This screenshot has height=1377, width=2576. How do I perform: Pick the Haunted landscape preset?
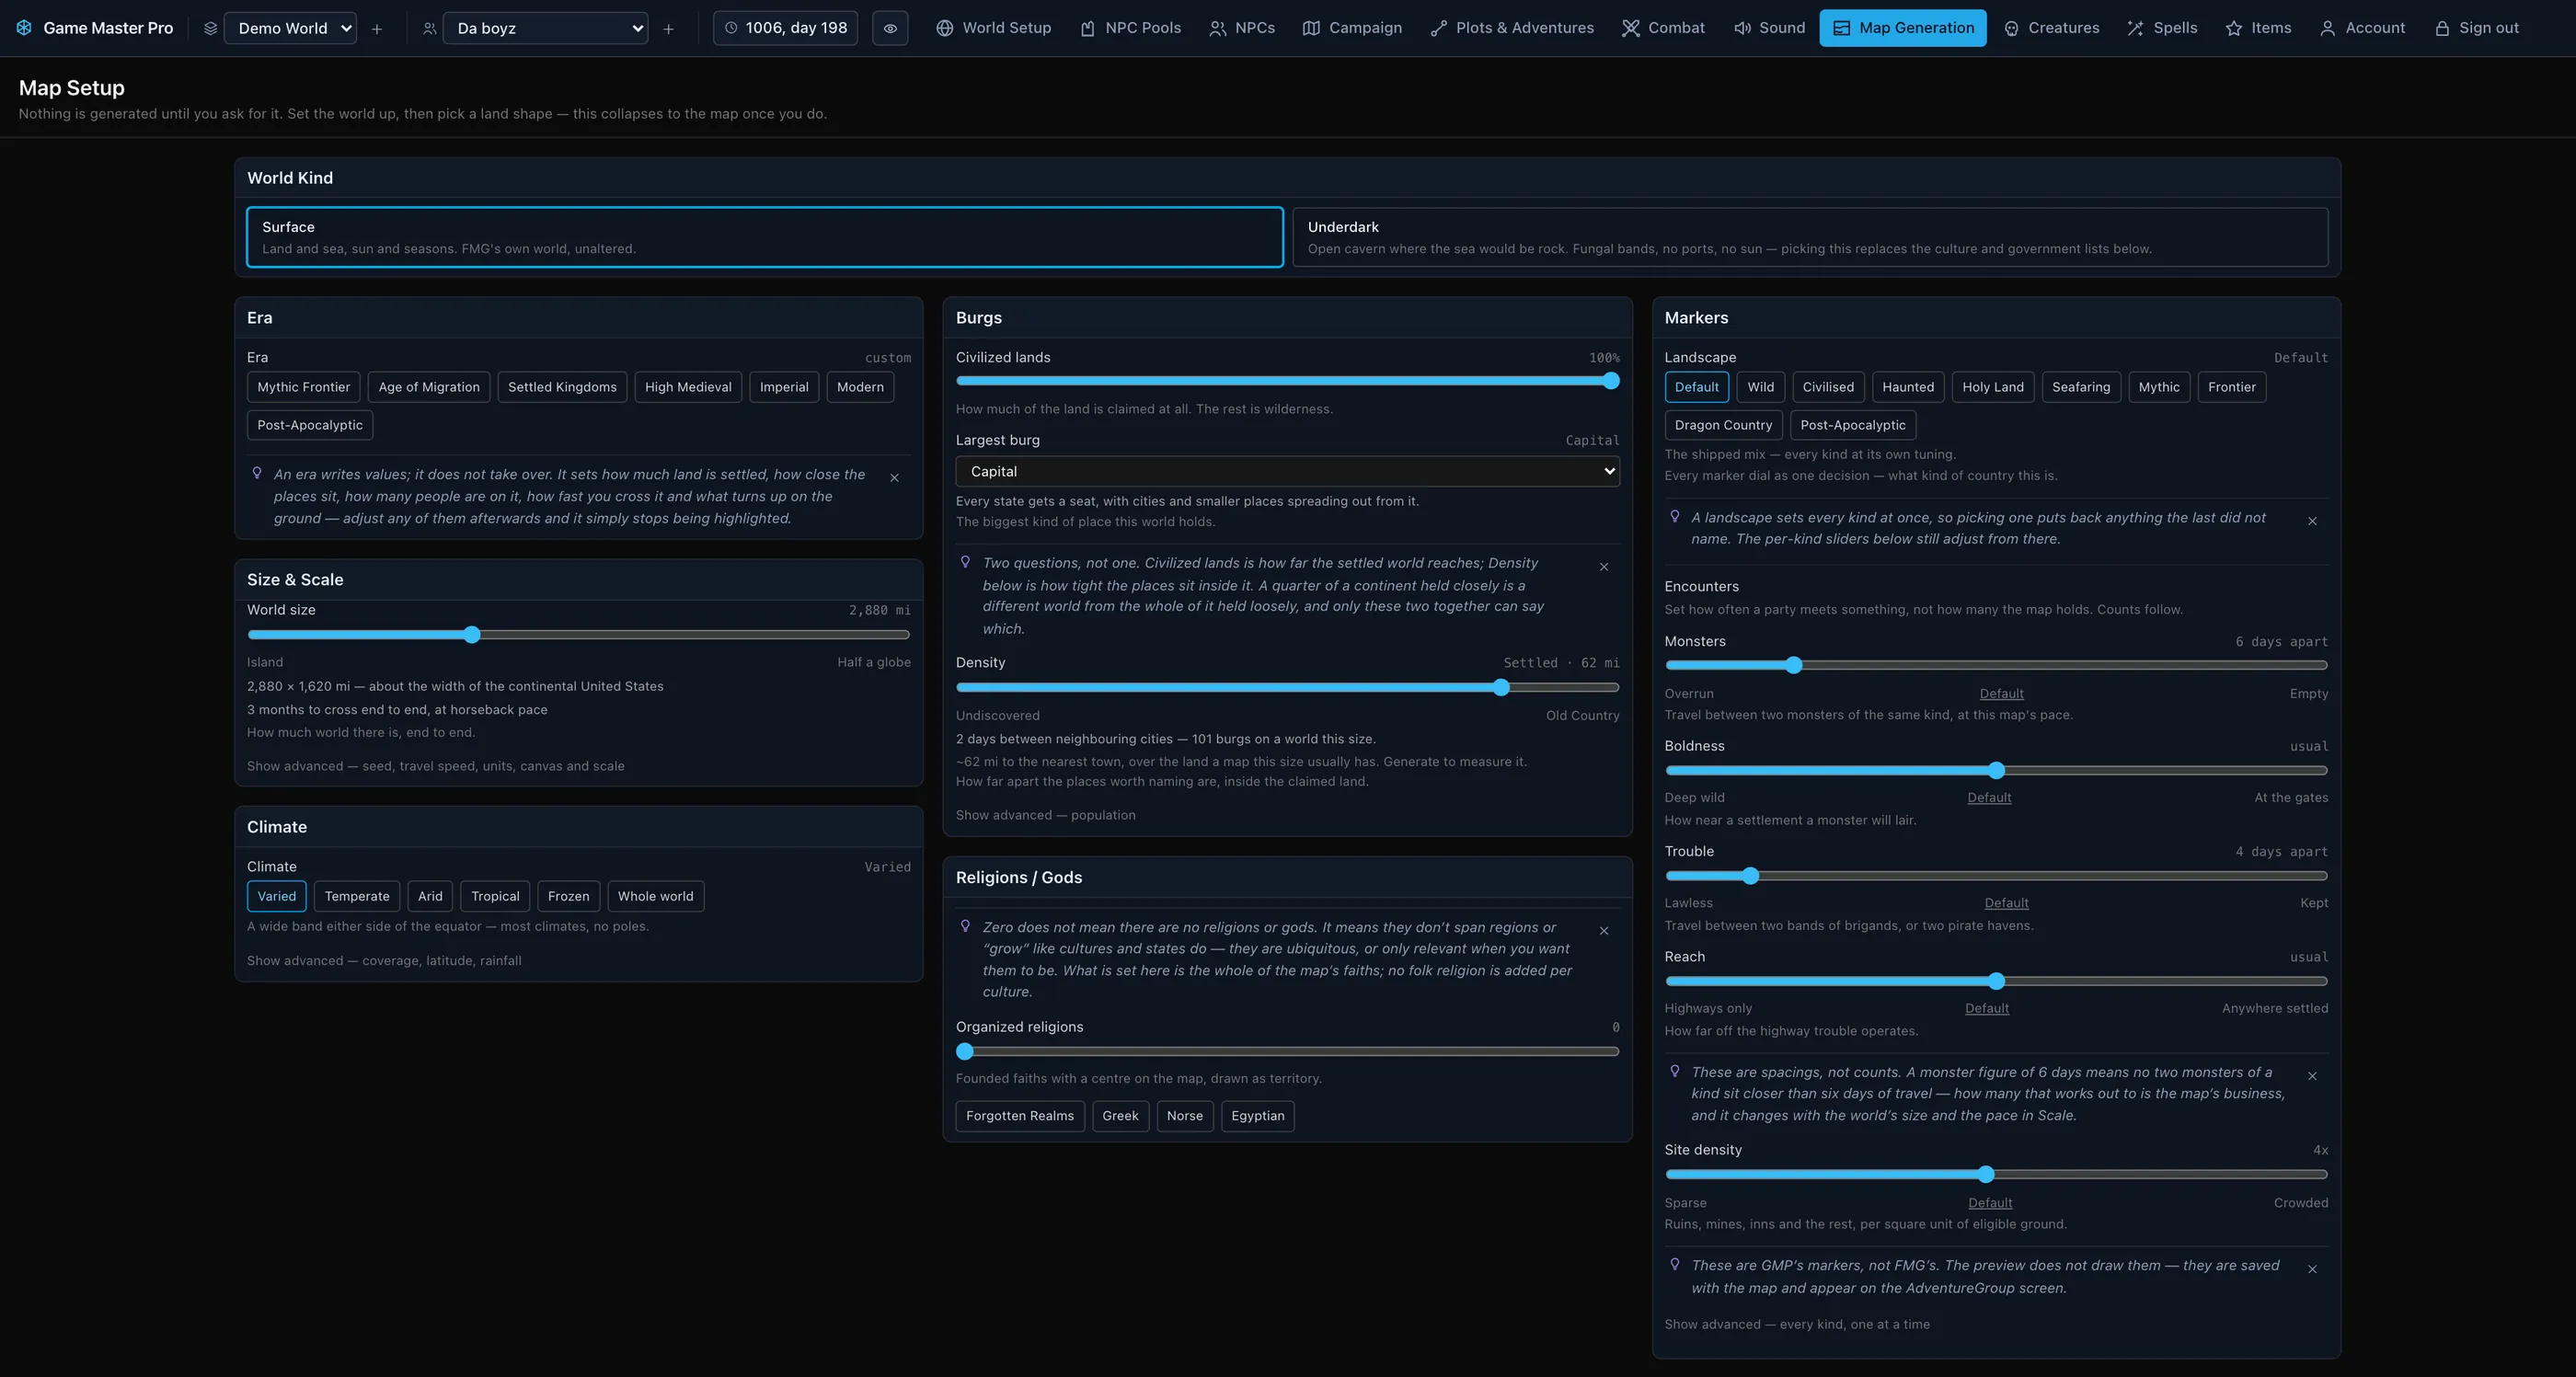pos(1907,387)
